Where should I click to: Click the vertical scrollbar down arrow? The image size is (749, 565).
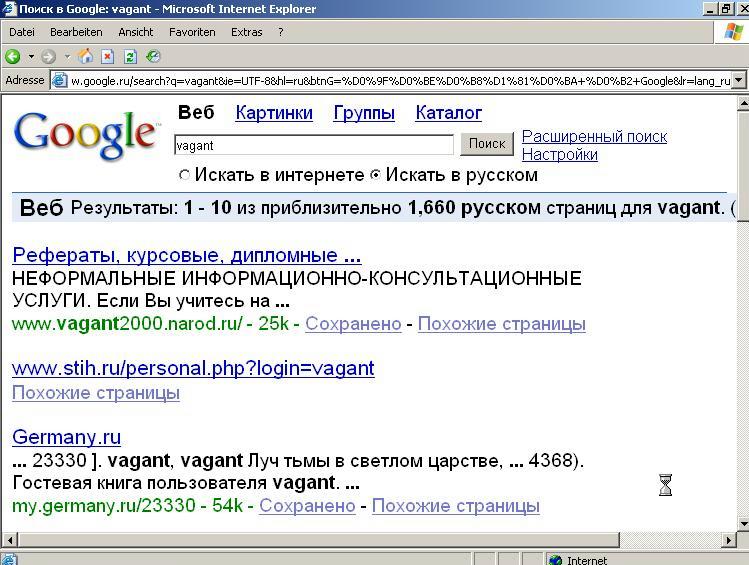743,523
